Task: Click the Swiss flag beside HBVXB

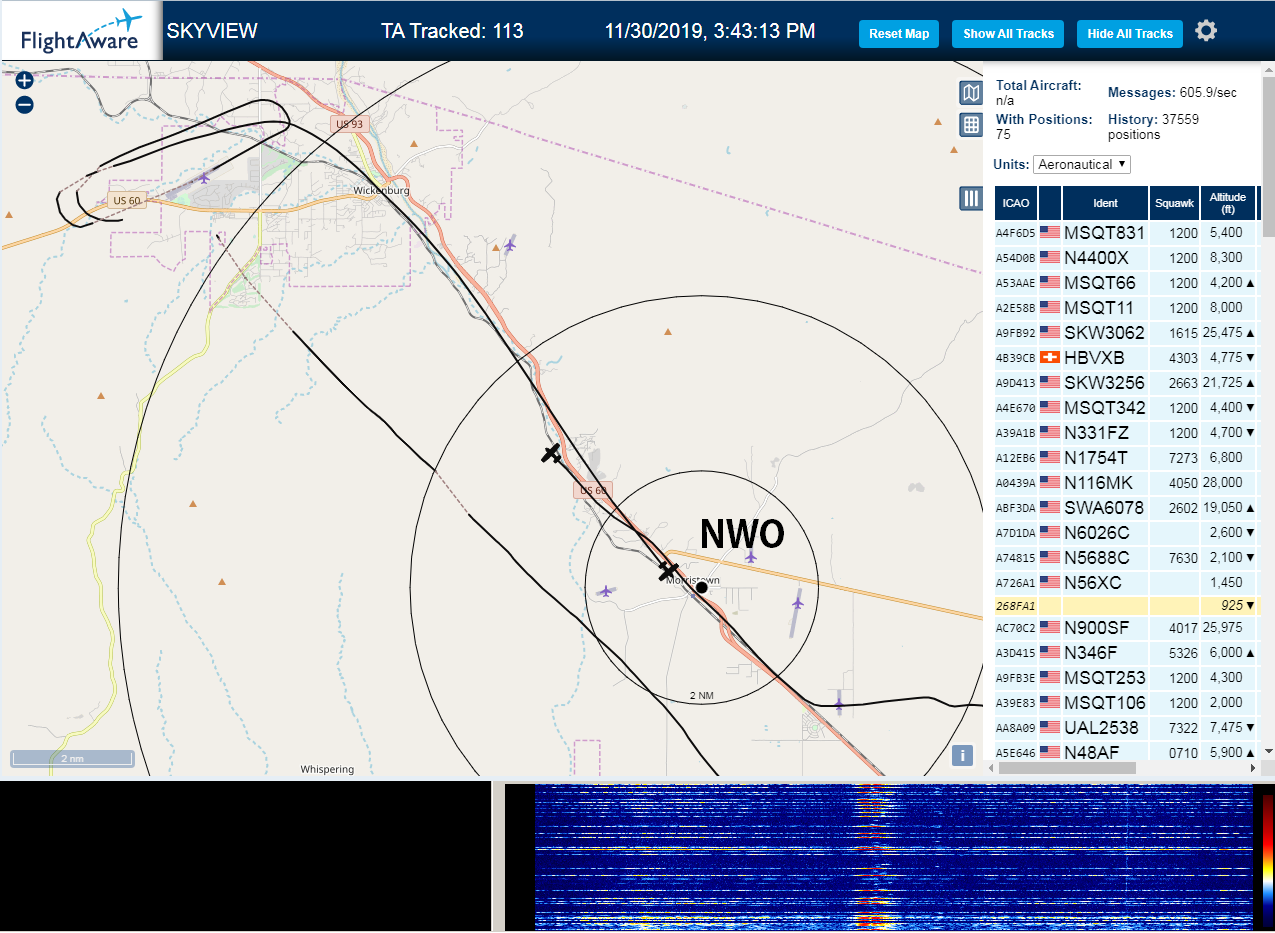Action: [1050, 358]
